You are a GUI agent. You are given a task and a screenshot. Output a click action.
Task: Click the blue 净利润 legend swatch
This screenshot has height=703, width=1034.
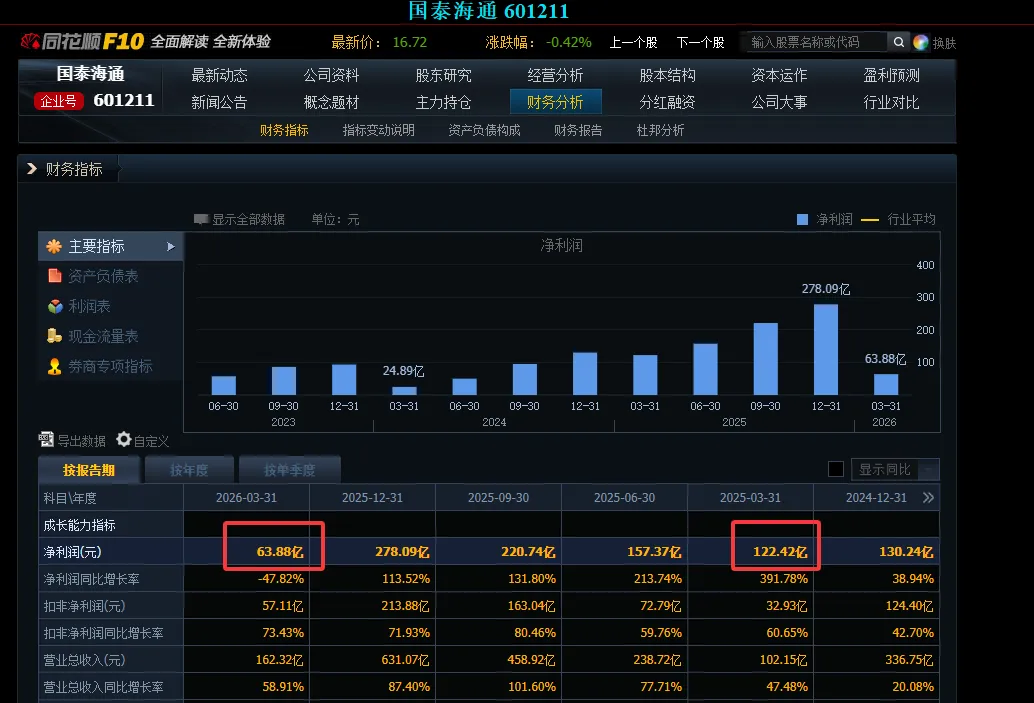click(x=803, y=220)
